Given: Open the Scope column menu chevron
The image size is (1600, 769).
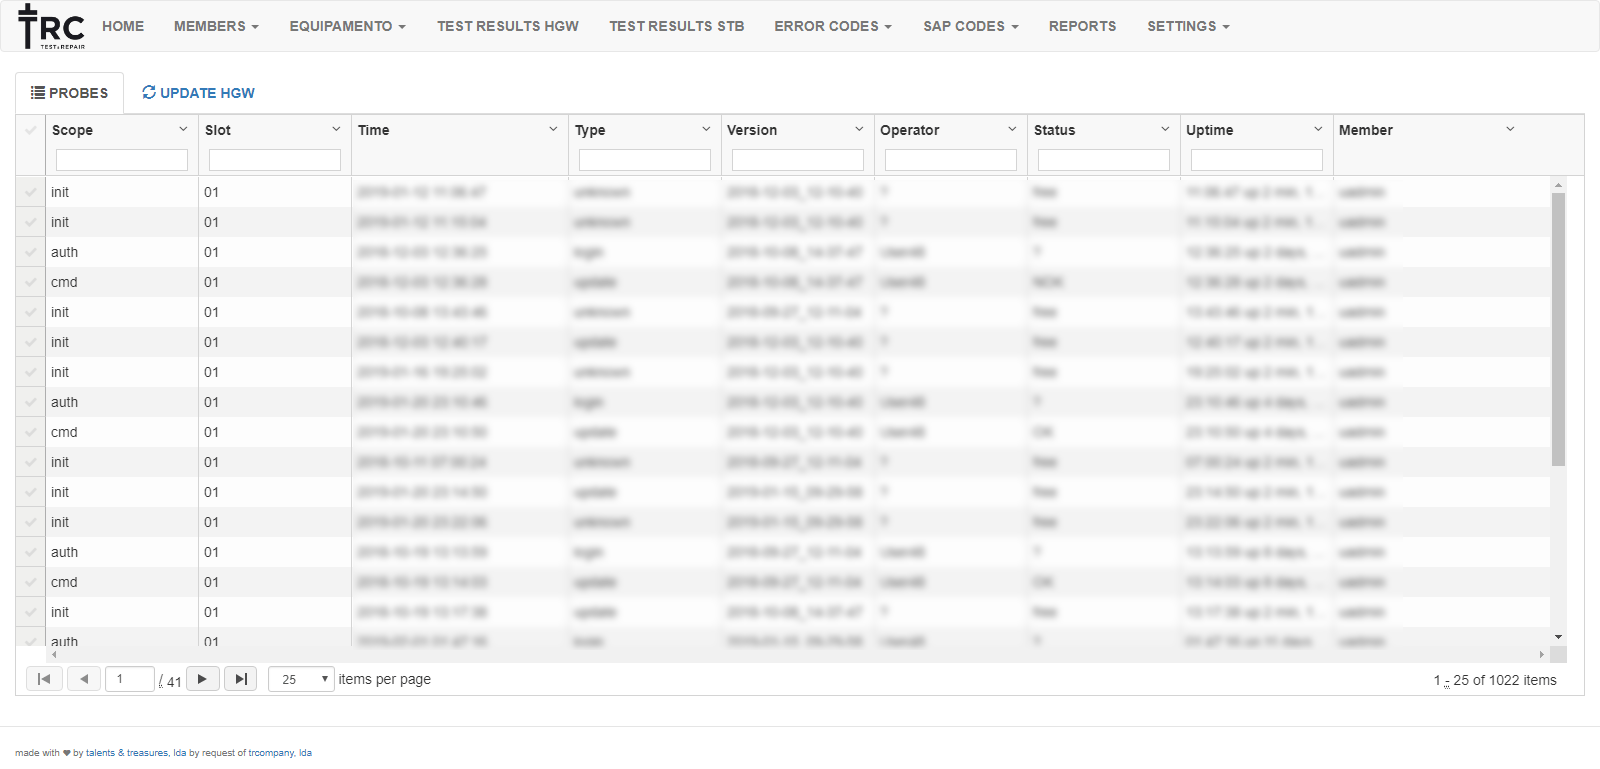Looking at the screenshot, I should coord(183,129).
